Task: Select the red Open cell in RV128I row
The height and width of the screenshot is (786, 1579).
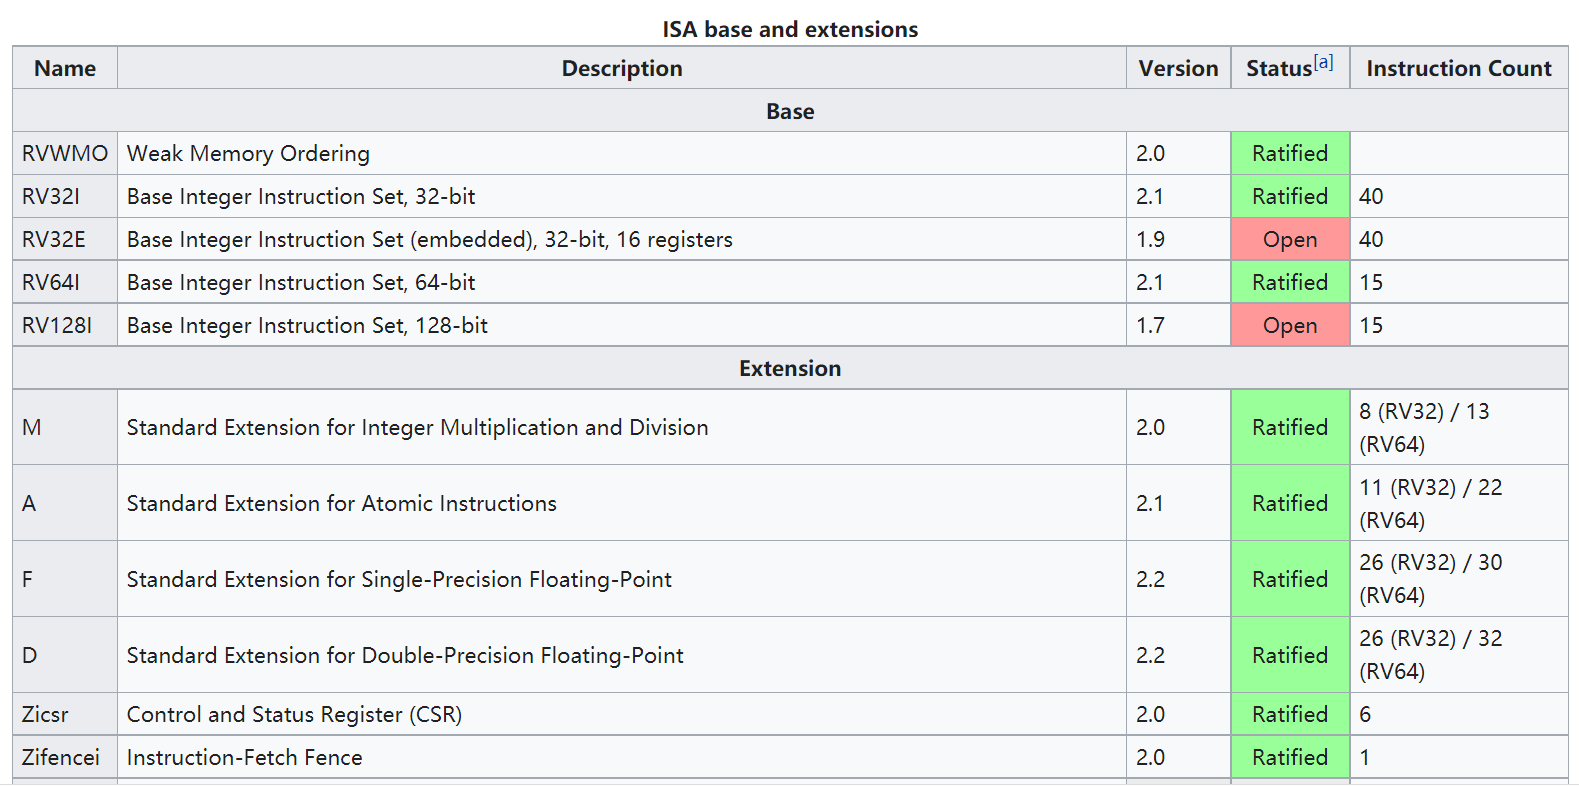Action: tap(1289, 326)
